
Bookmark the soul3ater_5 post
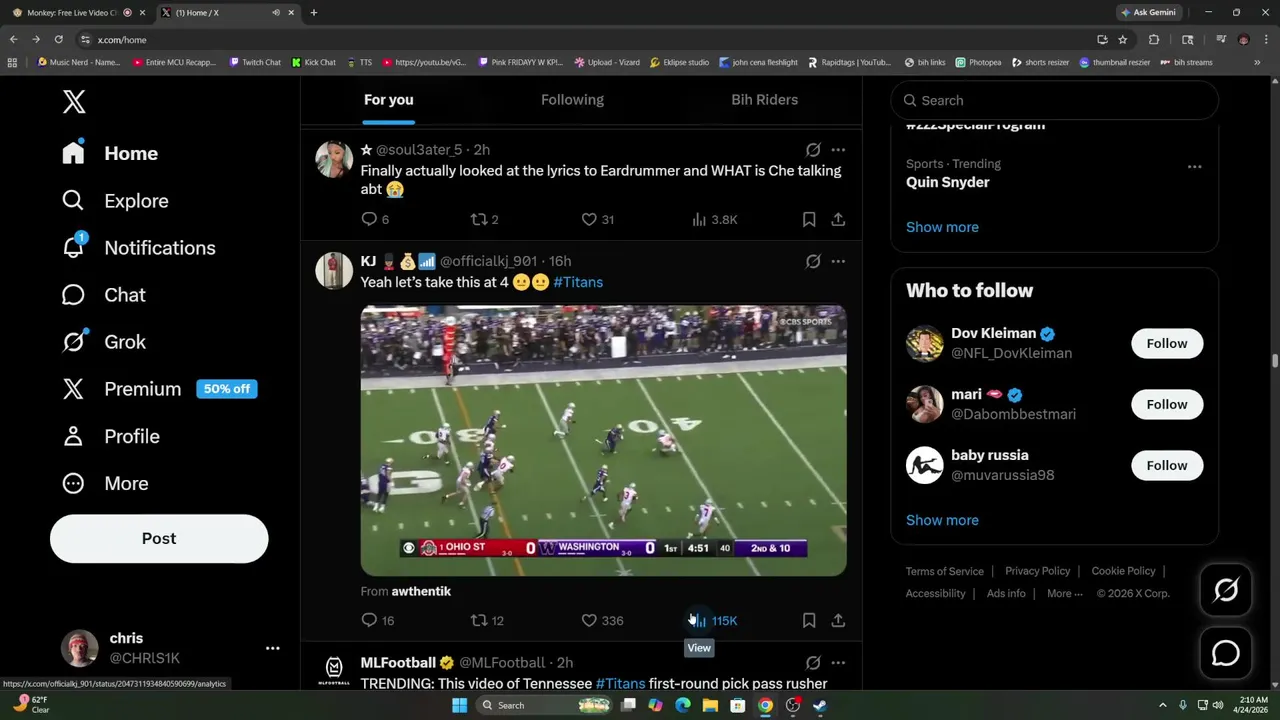[x=809, y=219]
